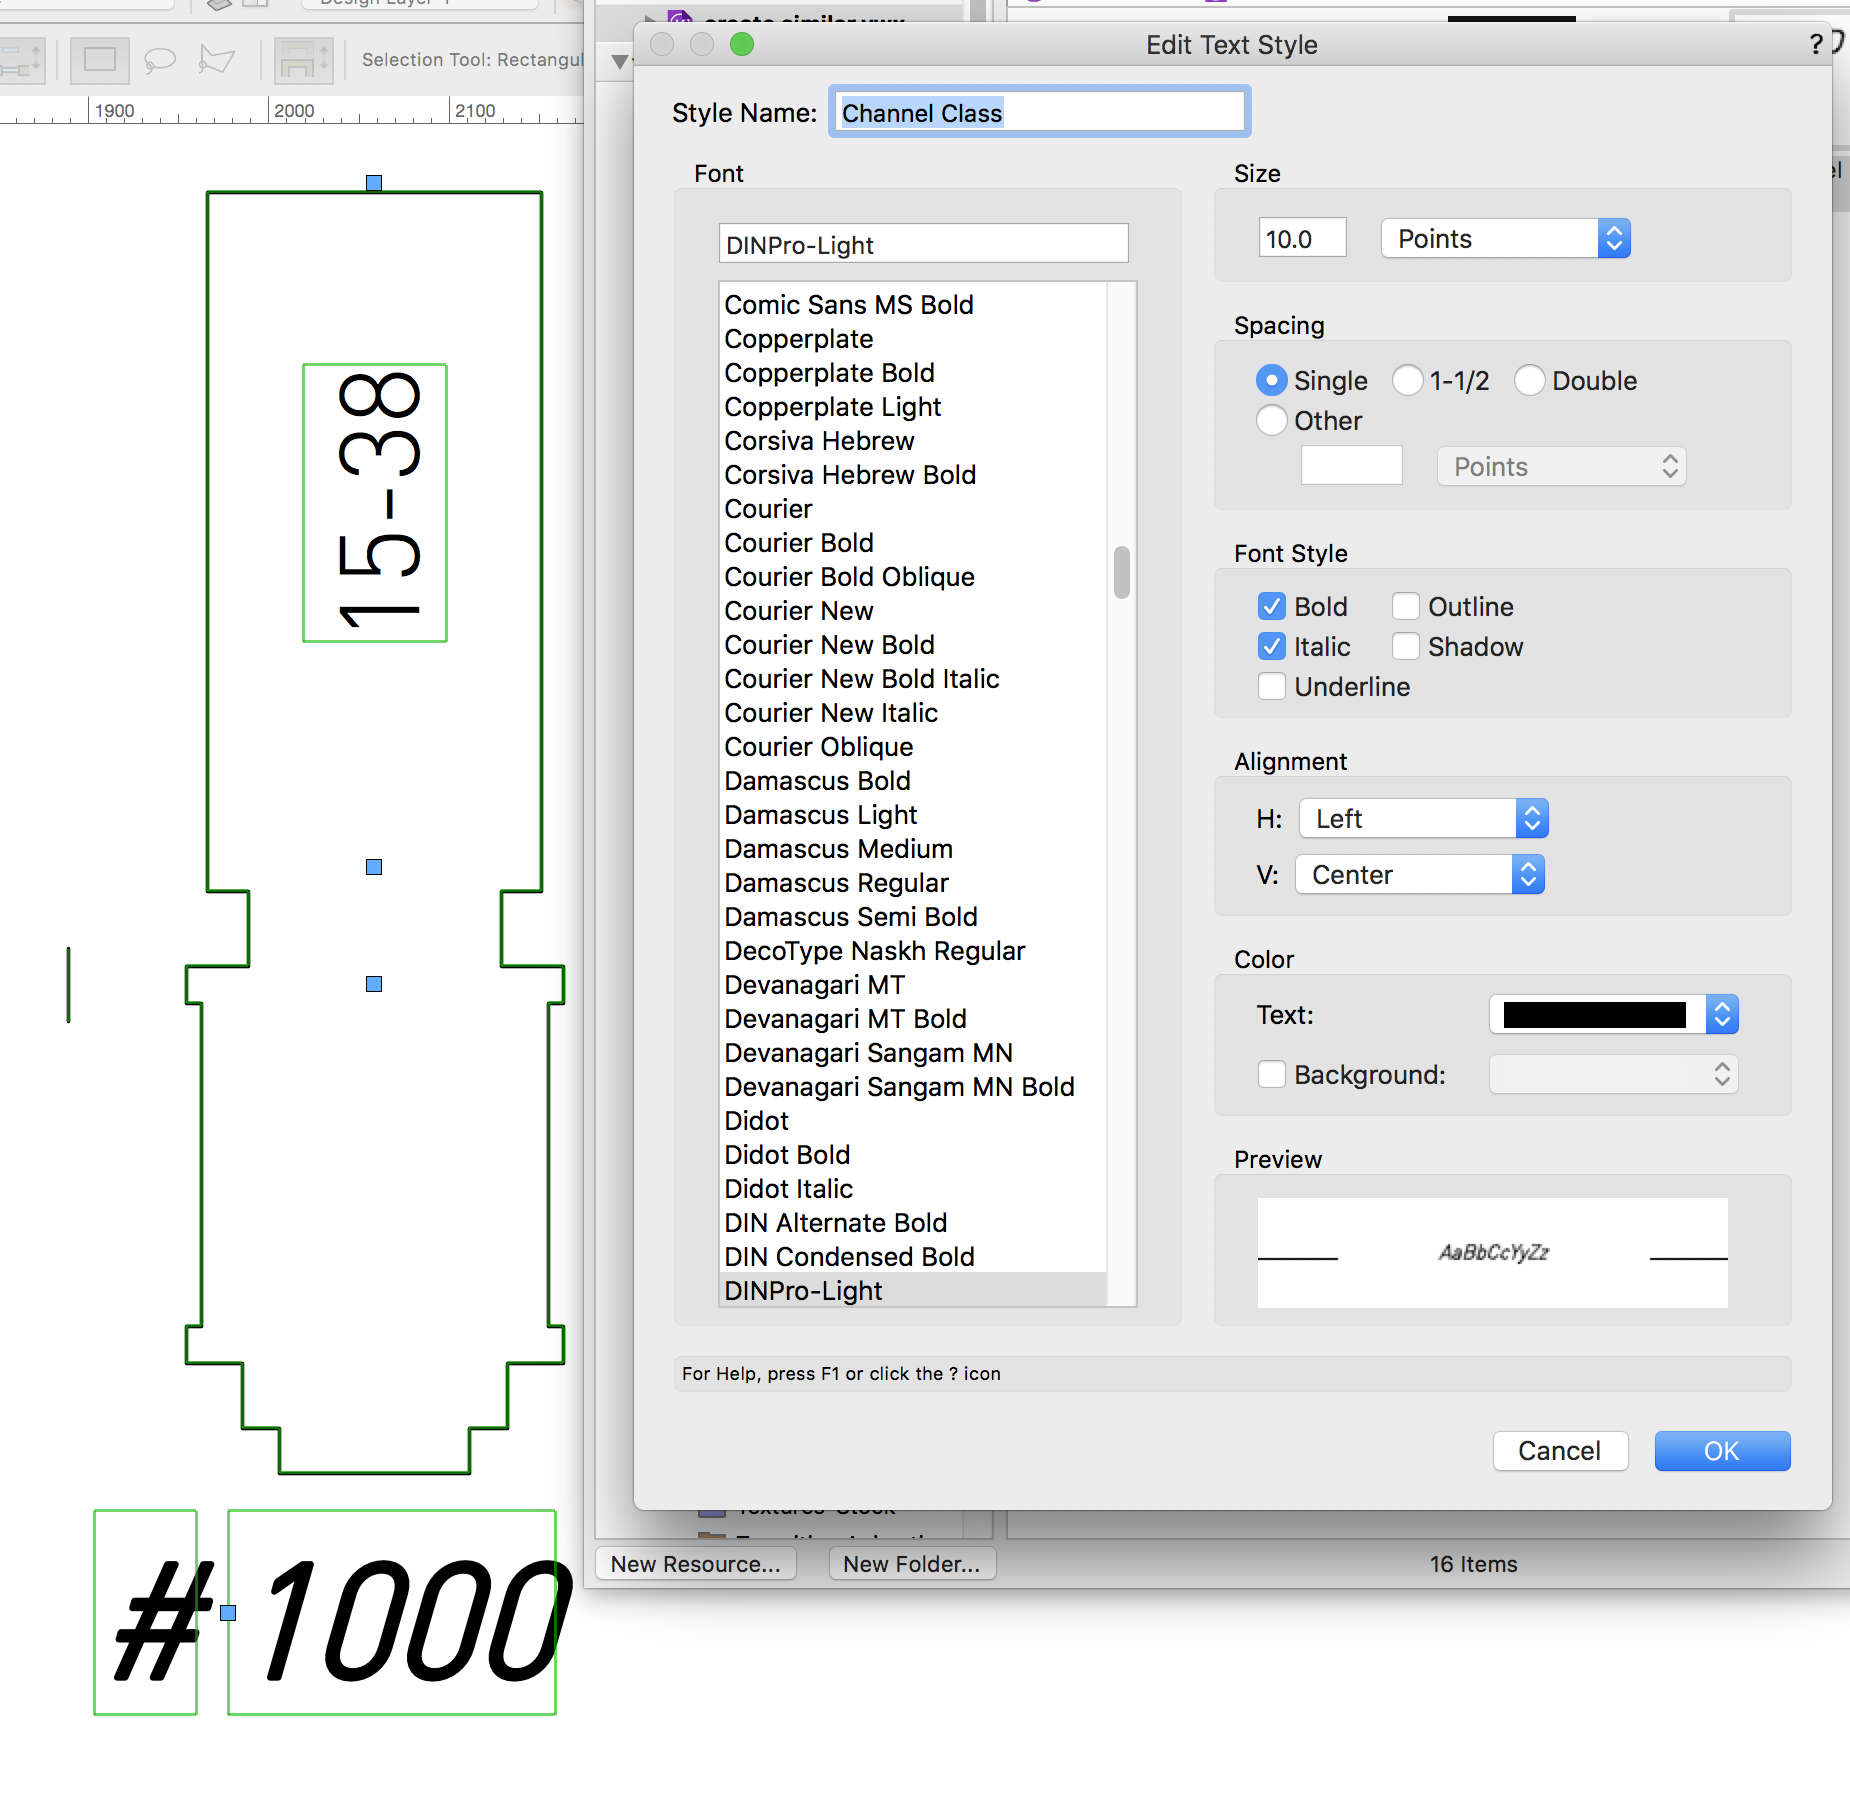This screenshot has height=1808, width=1850.
Task: Click the green zoom button of the dialog
Action: (741, 44)
